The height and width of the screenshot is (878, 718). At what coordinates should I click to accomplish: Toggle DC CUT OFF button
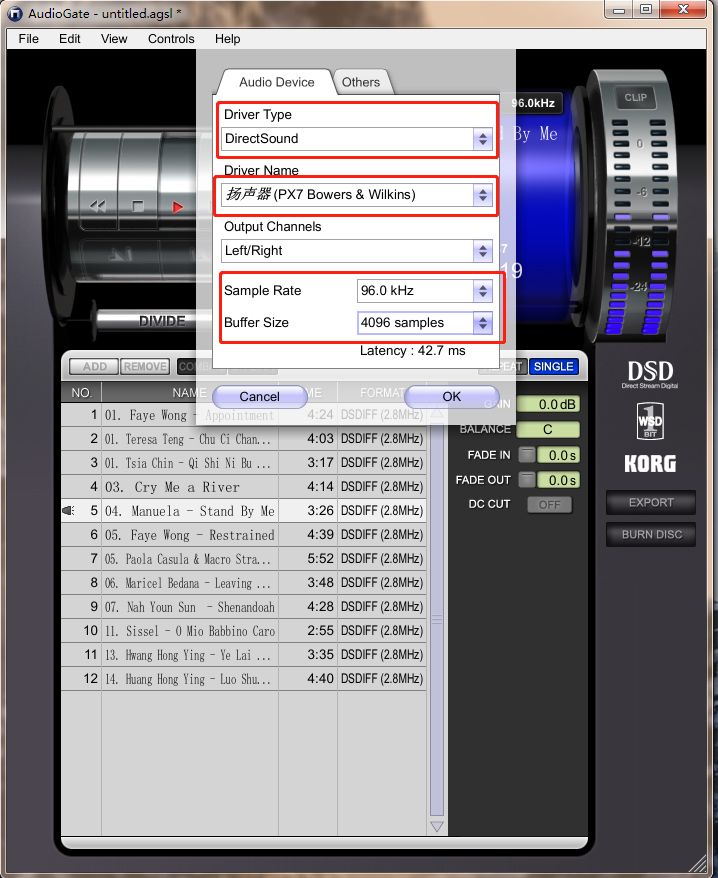coord(549,505)
